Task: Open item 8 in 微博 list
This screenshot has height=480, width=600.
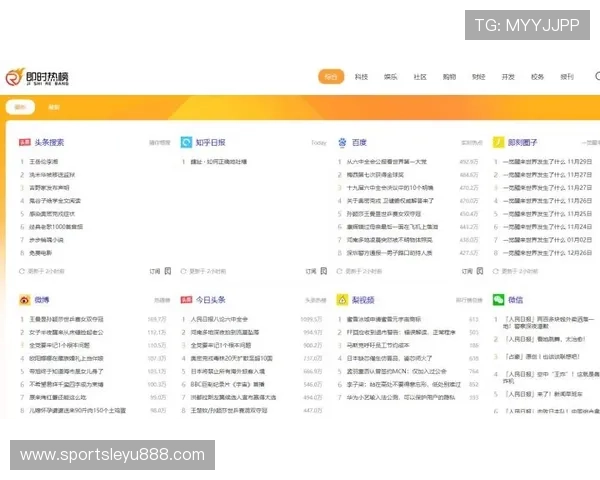Action: 78,410
